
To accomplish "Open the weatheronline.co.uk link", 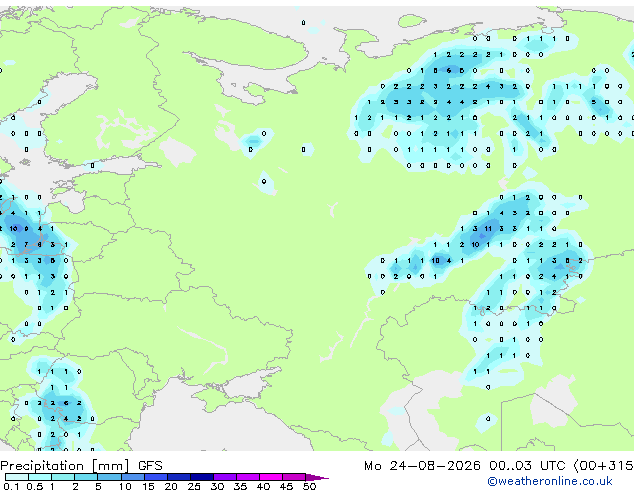I will pos(550,481).
